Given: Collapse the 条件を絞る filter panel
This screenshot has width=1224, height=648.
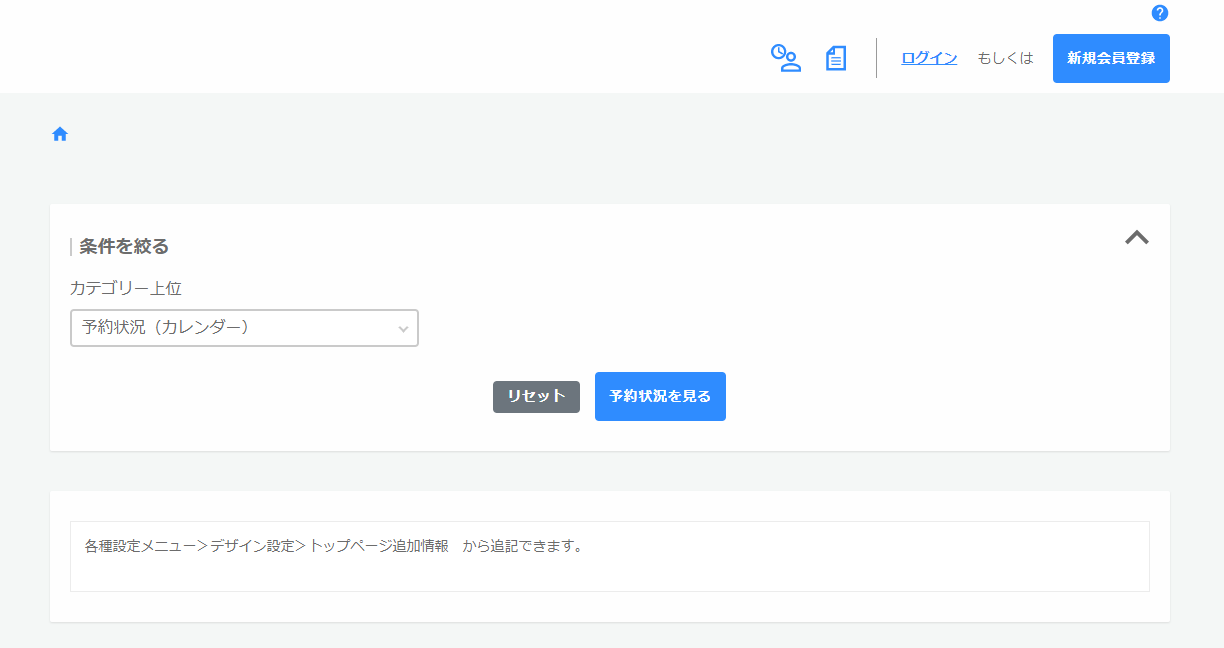Looking at the screenshot, I should [1136, 237].
